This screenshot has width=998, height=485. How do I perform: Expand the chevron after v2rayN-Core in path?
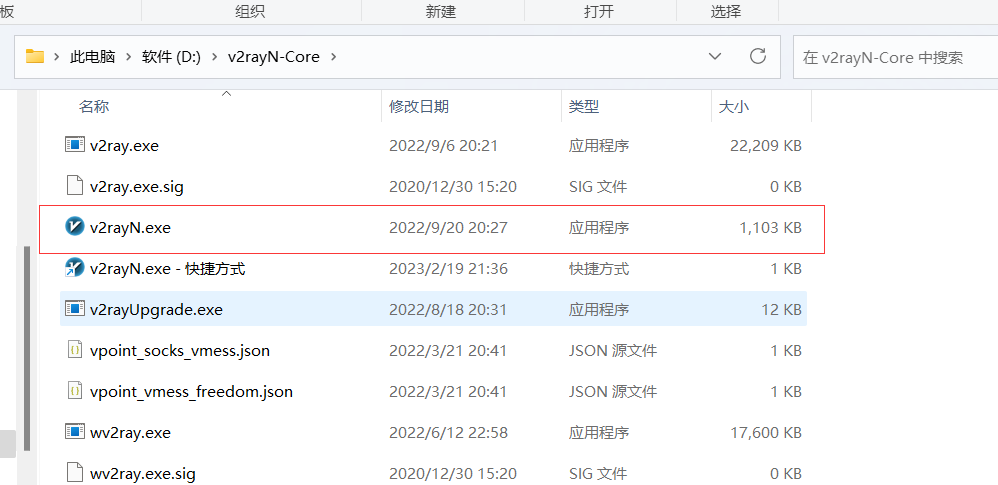[334, 57]
